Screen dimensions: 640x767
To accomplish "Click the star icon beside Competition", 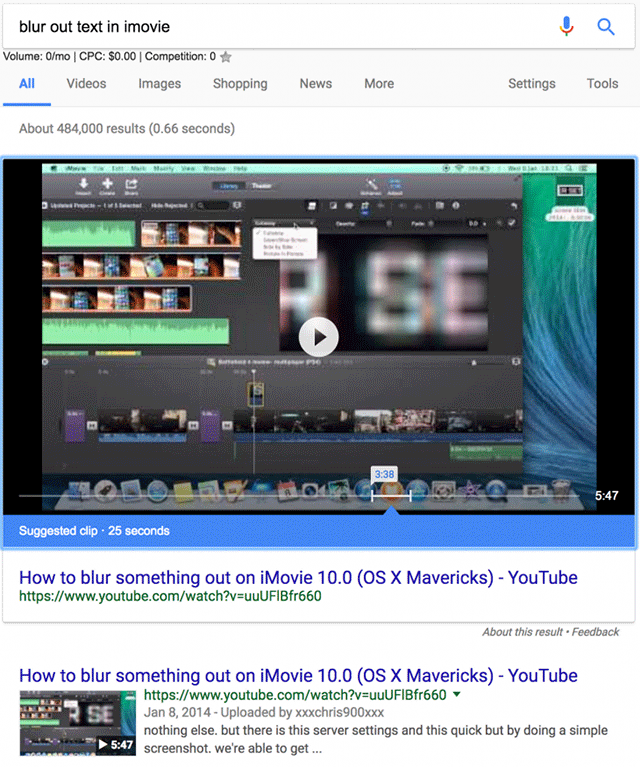I will [x=226, y=57].
